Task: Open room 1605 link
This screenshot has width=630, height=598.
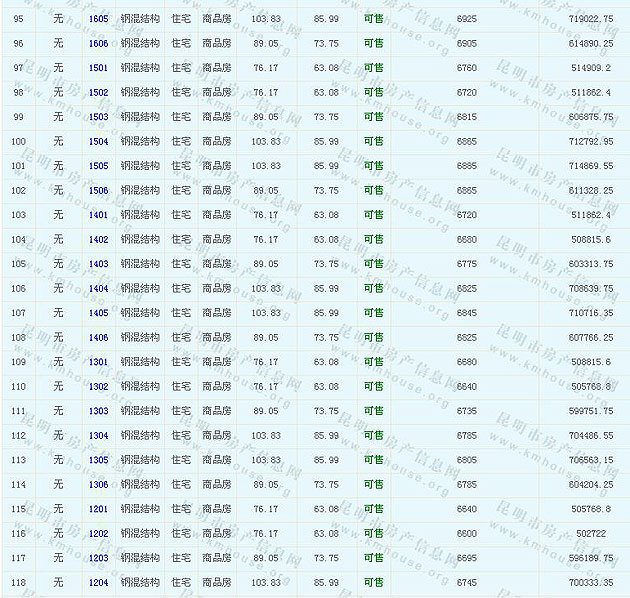Action: [x=98, y=19]
